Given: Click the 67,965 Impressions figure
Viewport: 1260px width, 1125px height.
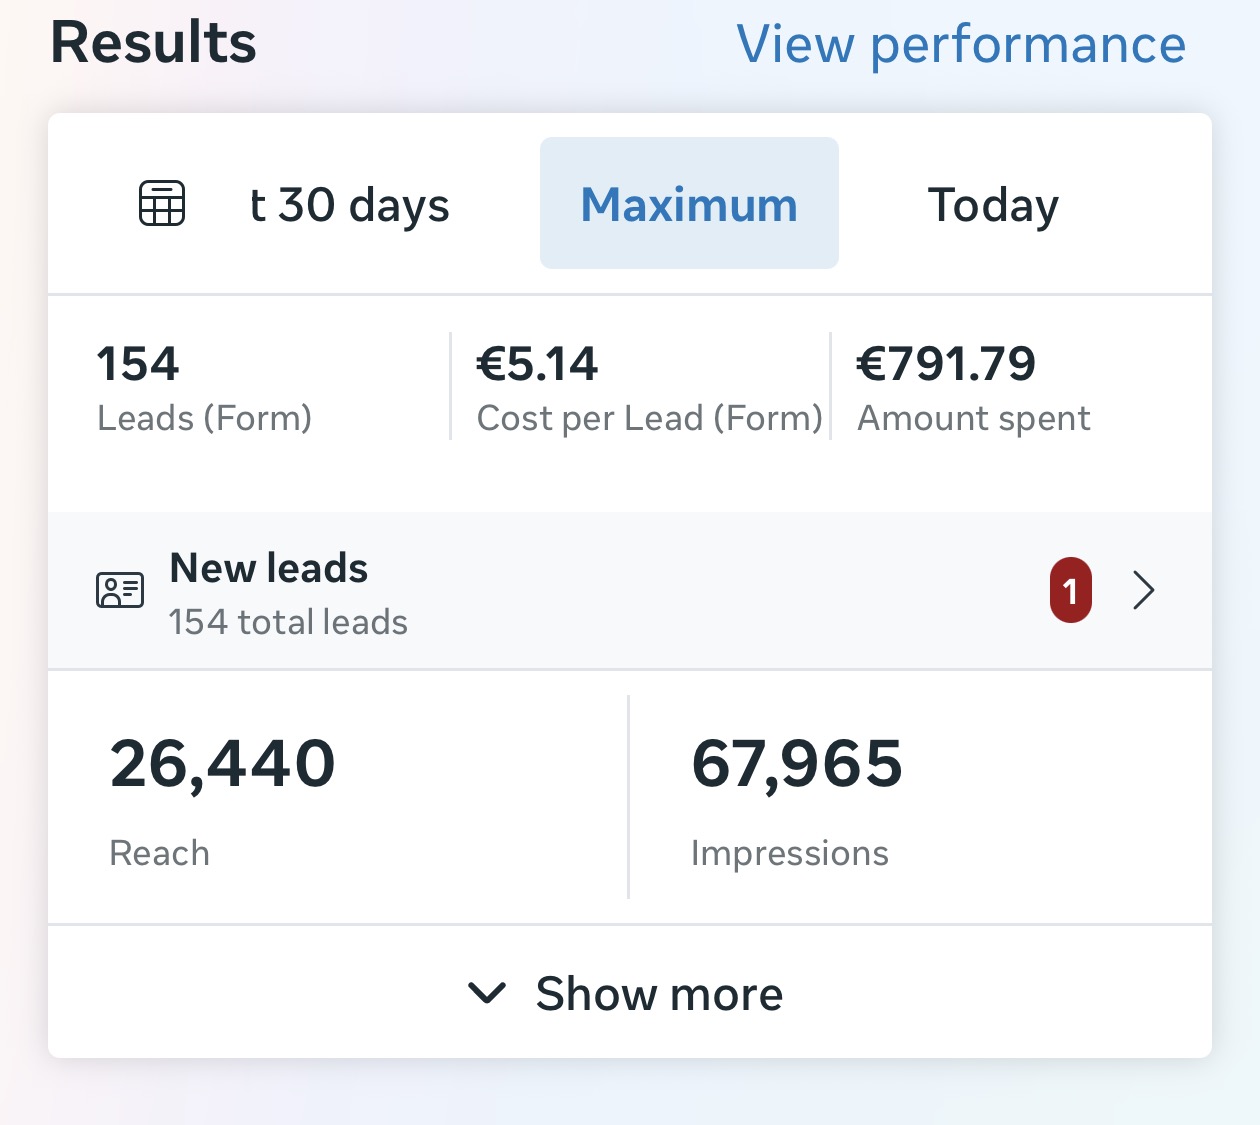Looking at the screenshot, I should pyautogui.click(x=797, y=763).
